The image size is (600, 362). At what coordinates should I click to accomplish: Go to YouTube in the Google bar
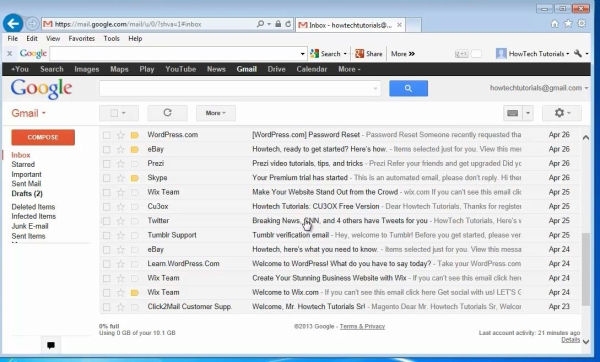181,69
